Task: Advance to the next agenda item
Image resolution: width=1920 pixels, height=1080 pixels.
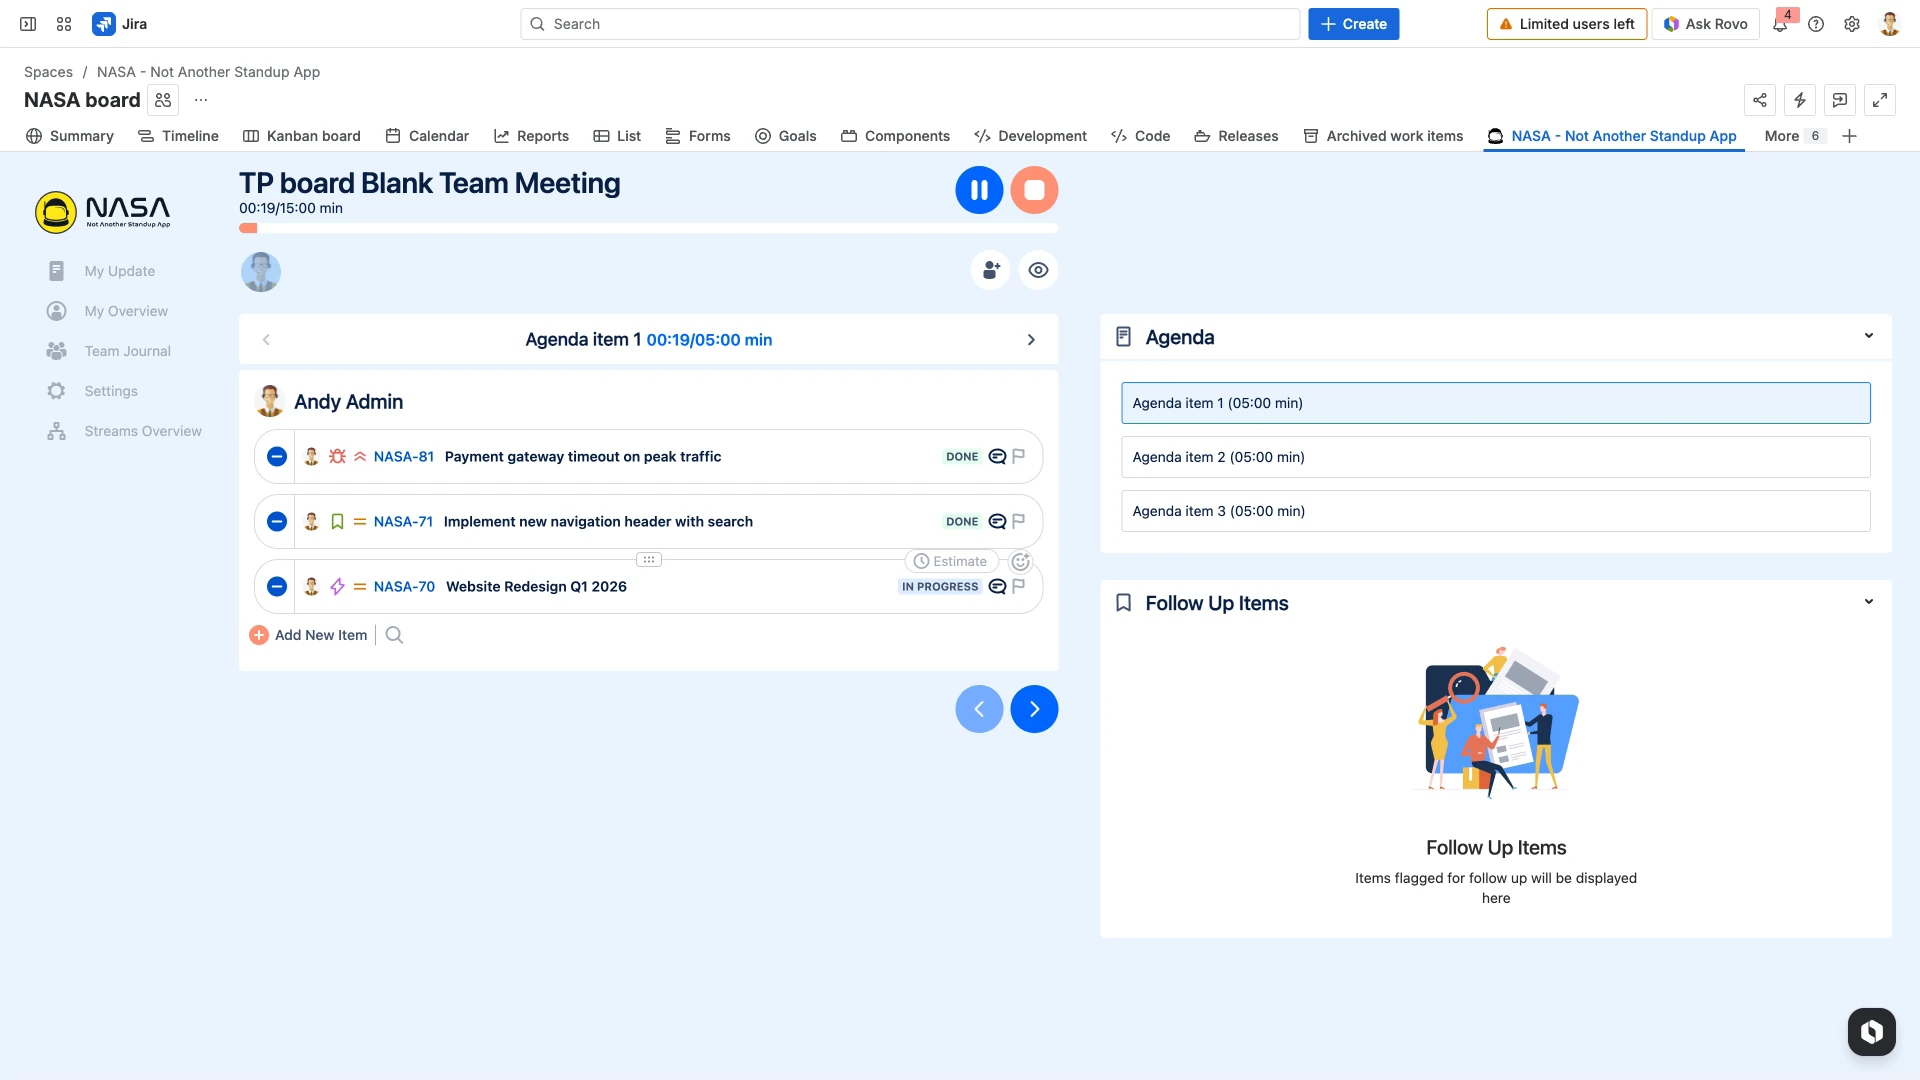Action: pos(1032,339)
